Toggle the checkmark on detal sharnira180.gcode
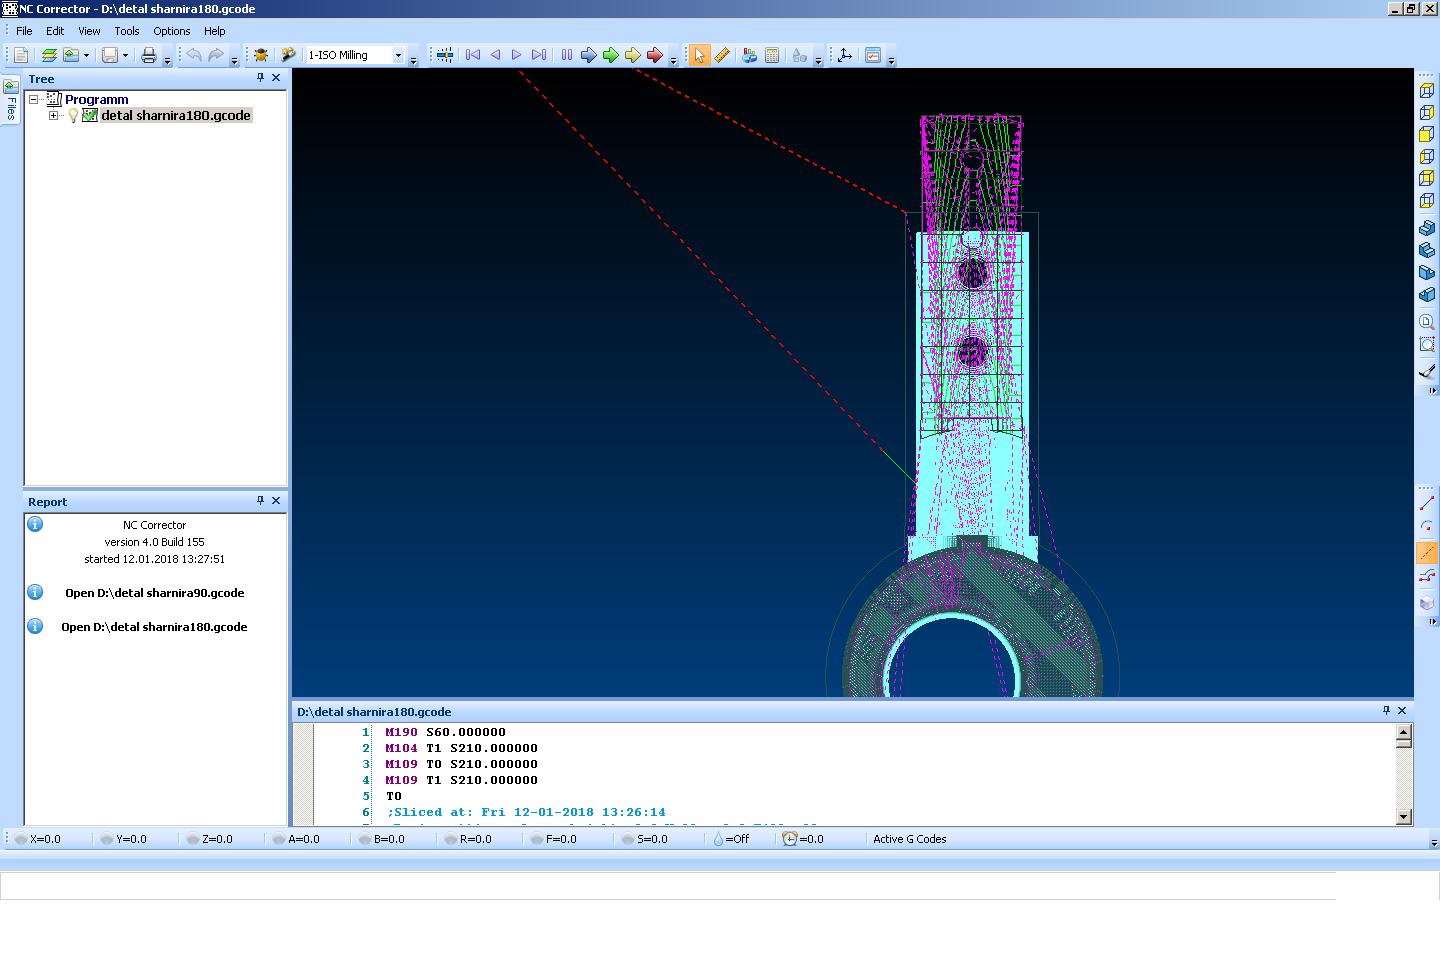This screenshot has width=1440, height=960. (x=90, y=116)
